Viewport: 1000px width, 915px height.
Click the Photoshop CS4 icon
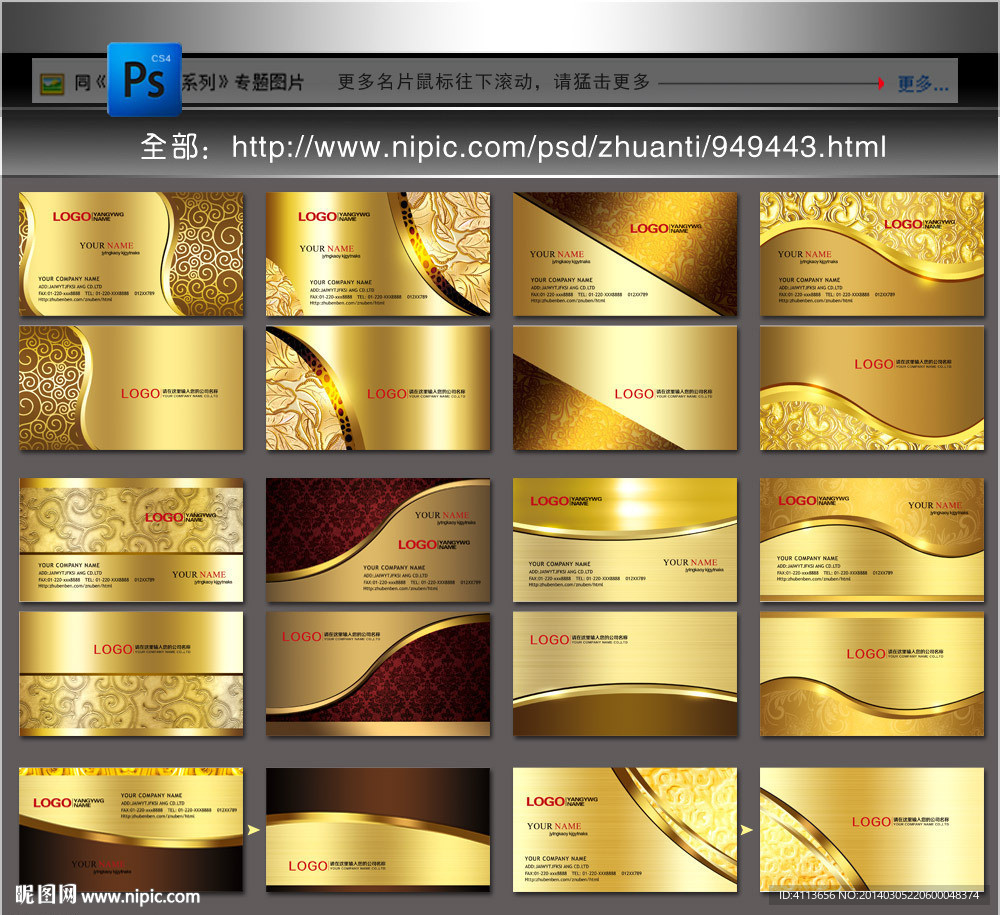pos(144,79)
